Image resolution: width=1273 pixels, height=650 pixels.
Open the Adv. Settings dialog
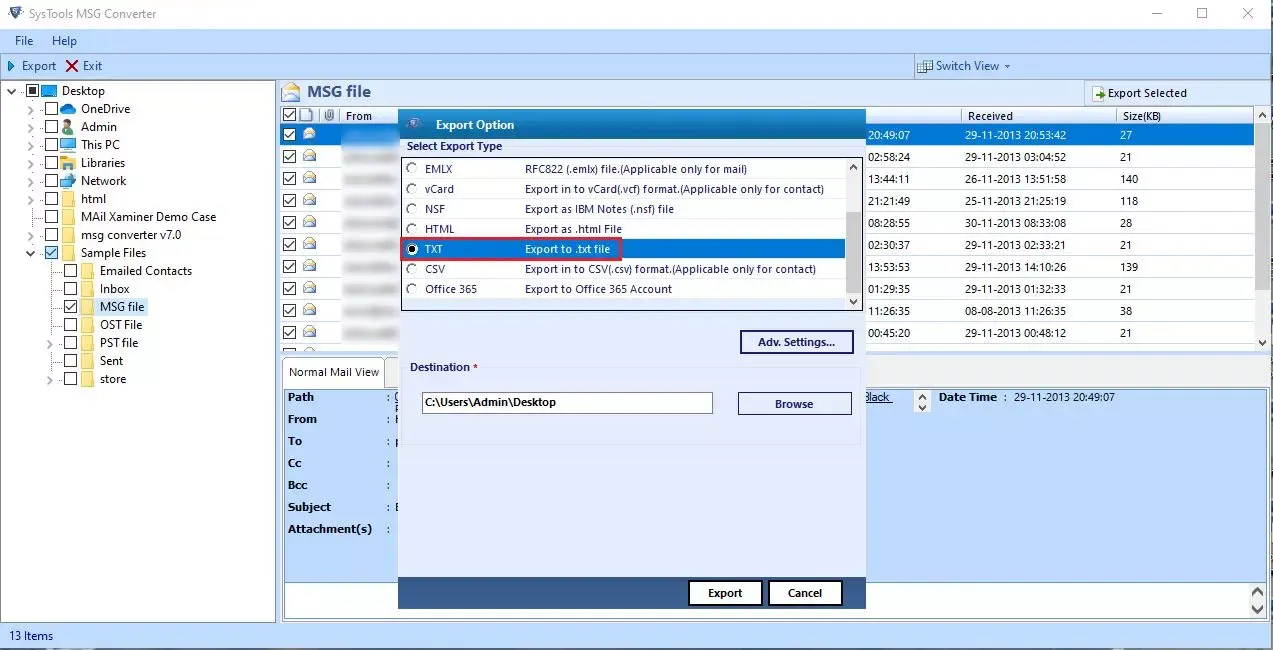(796, 342)
